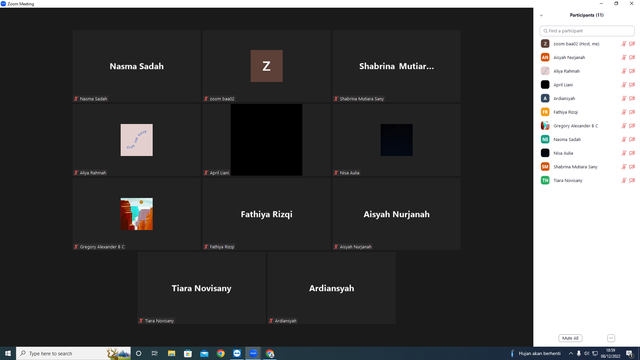This screenshot has height=360, width=640.
Task: Click host zoom baa02's video-off icon
Action: click(x=632, y=44)
